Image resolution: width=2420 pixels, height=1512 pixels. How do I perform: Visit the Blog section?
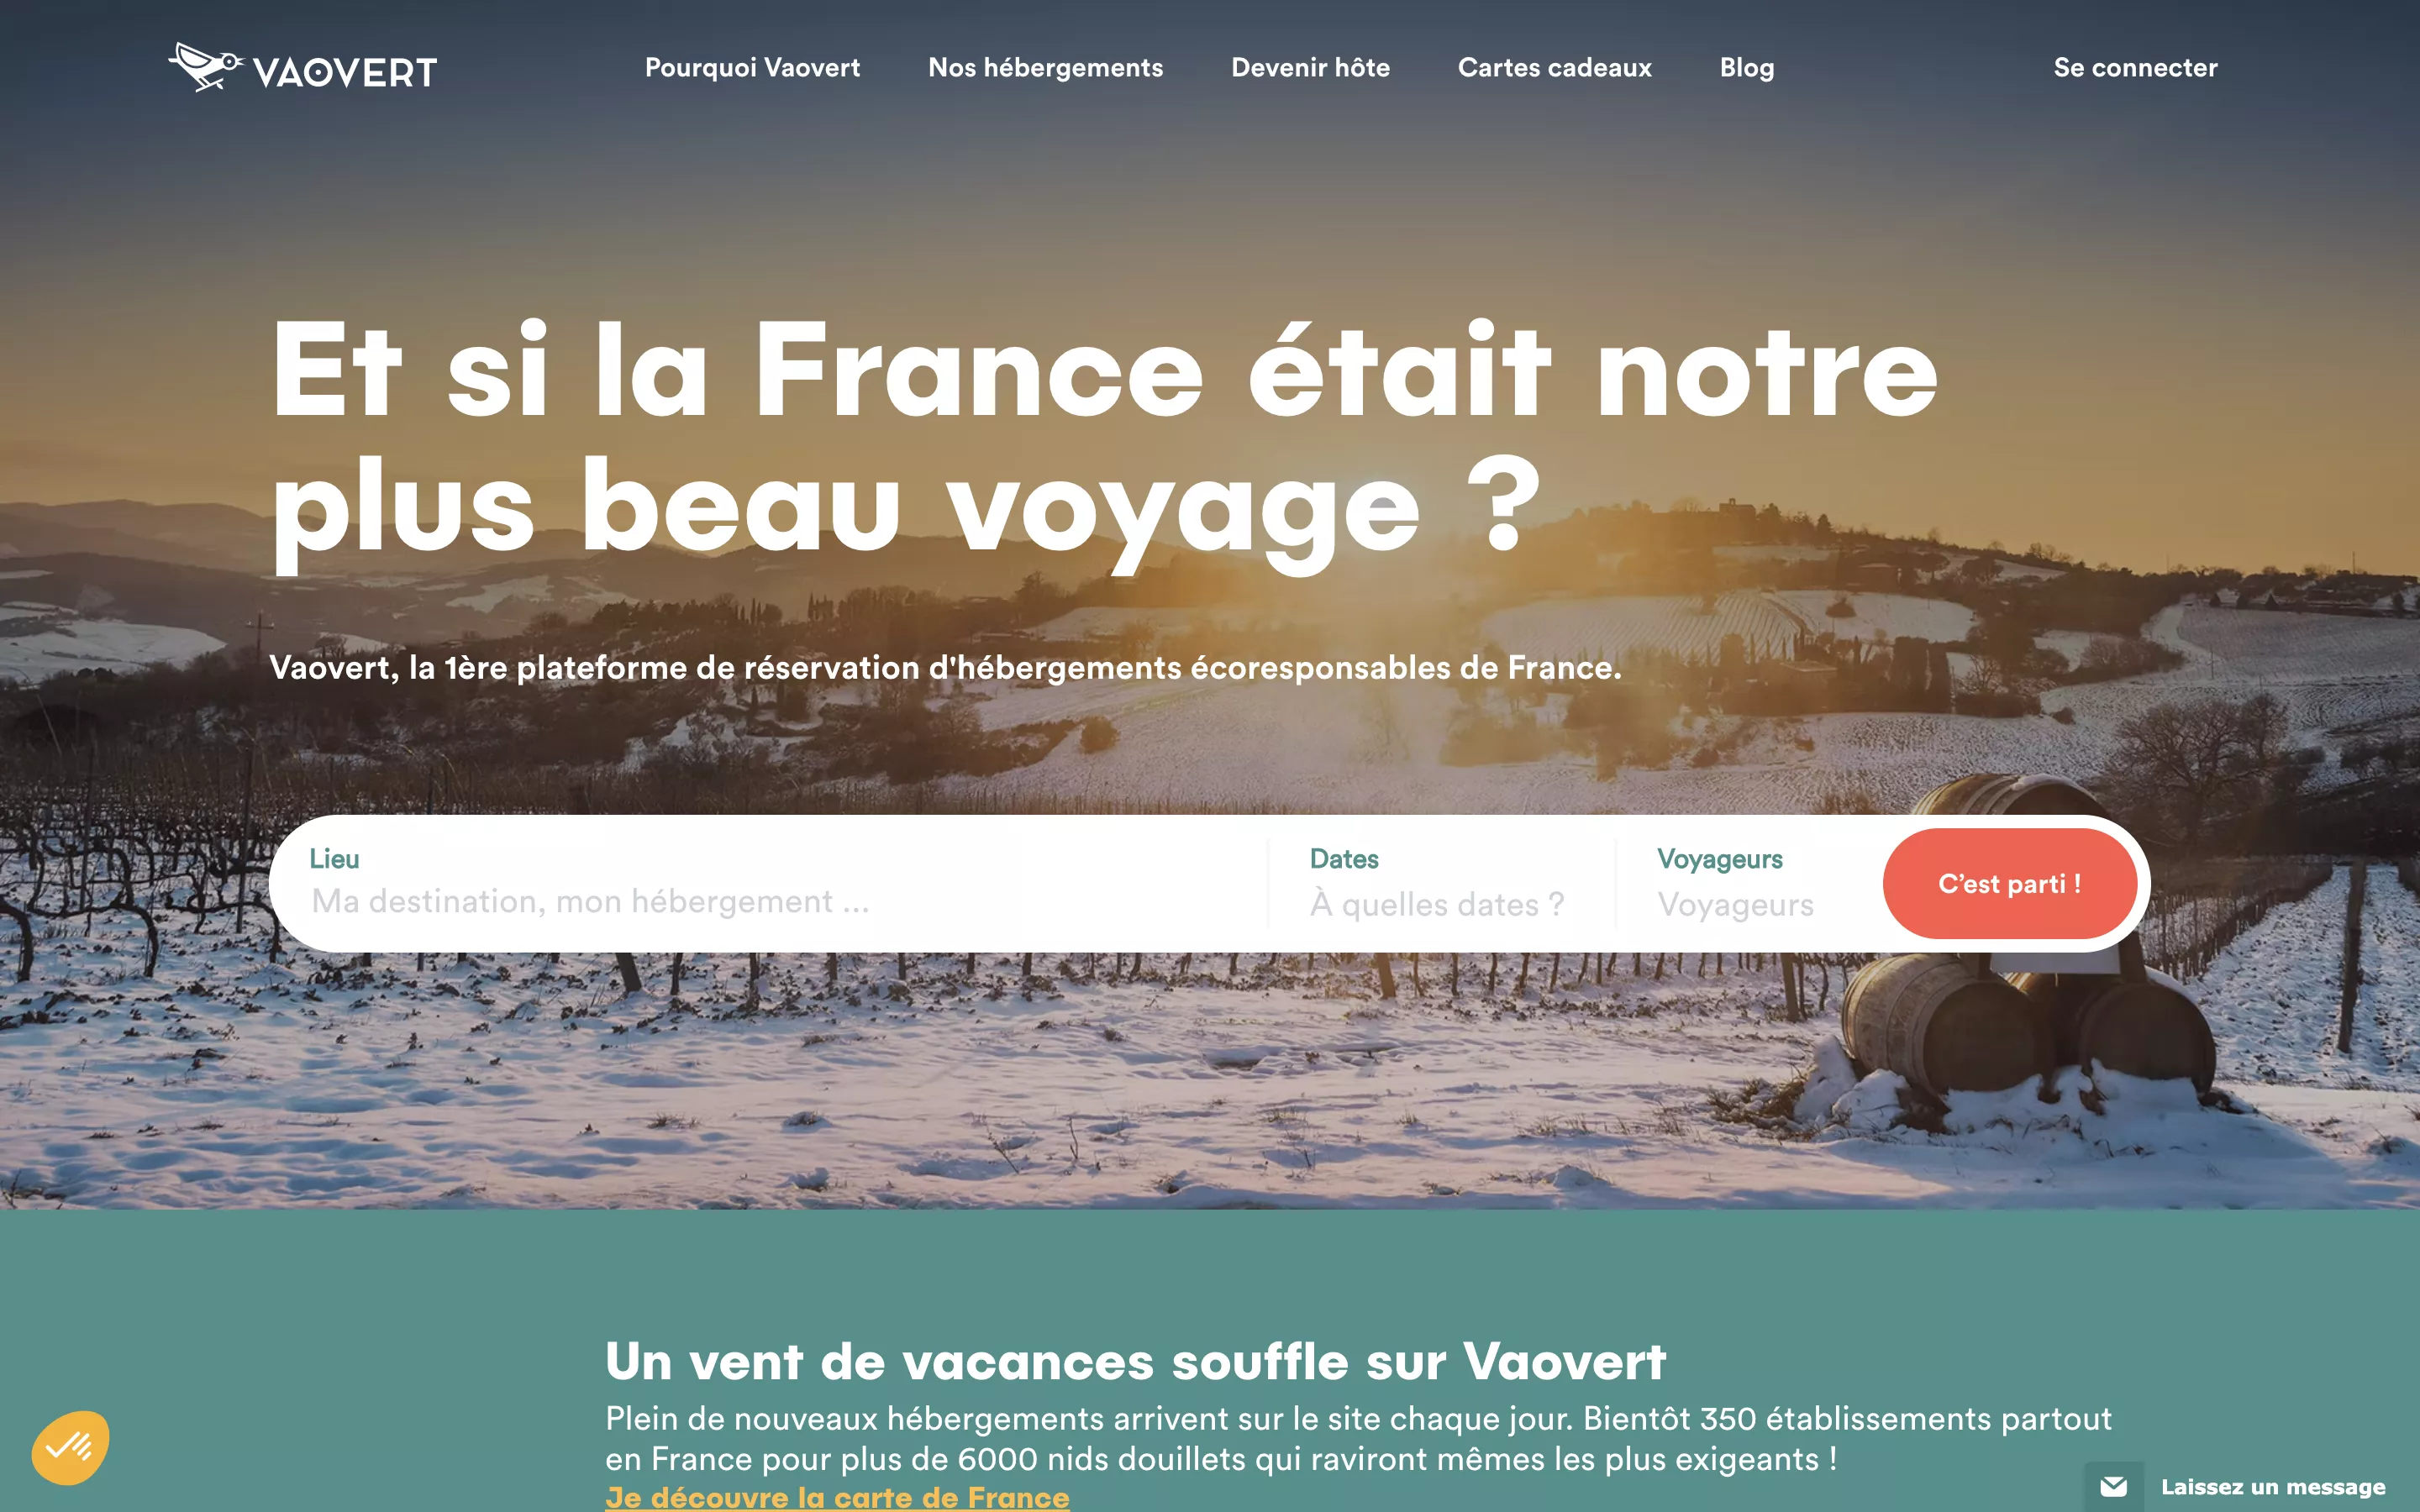click(1746, 67)
